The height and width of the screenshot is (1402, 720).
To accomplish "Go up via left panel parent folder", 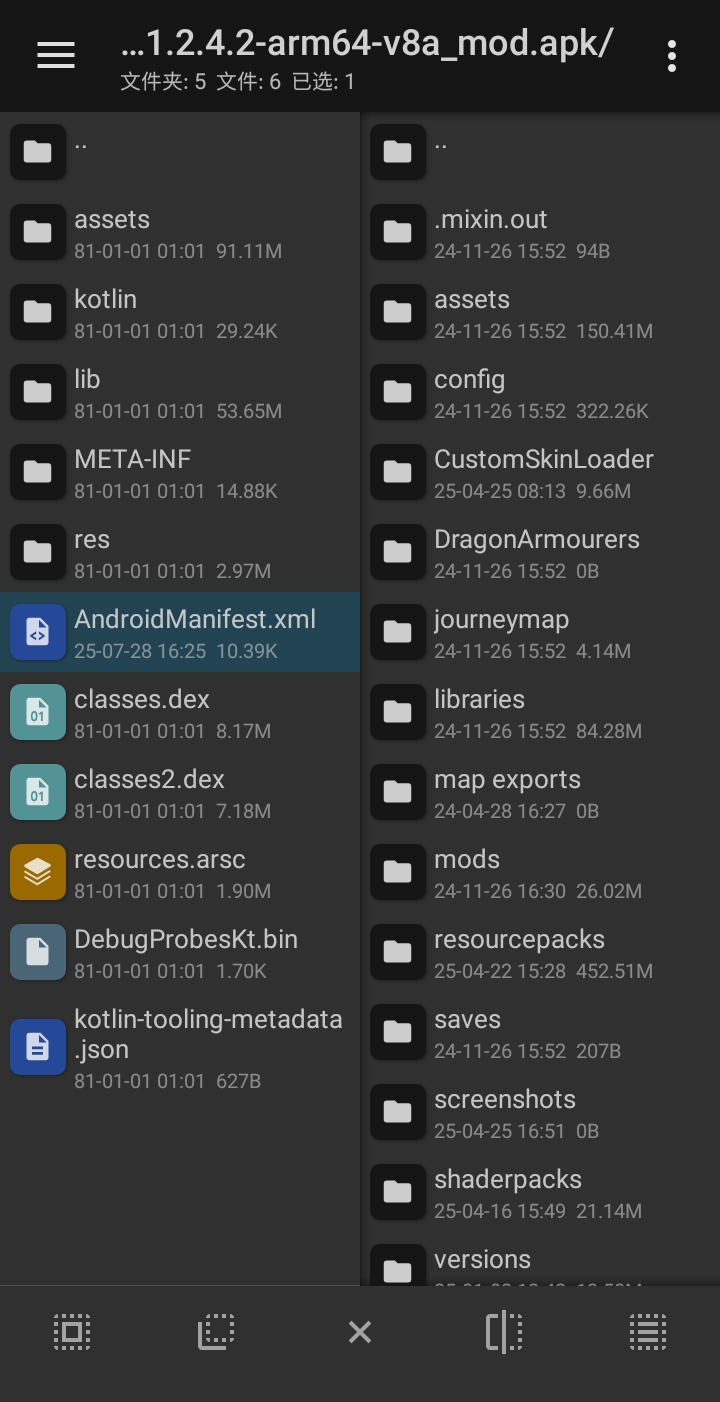I will [x=180, y=150].
